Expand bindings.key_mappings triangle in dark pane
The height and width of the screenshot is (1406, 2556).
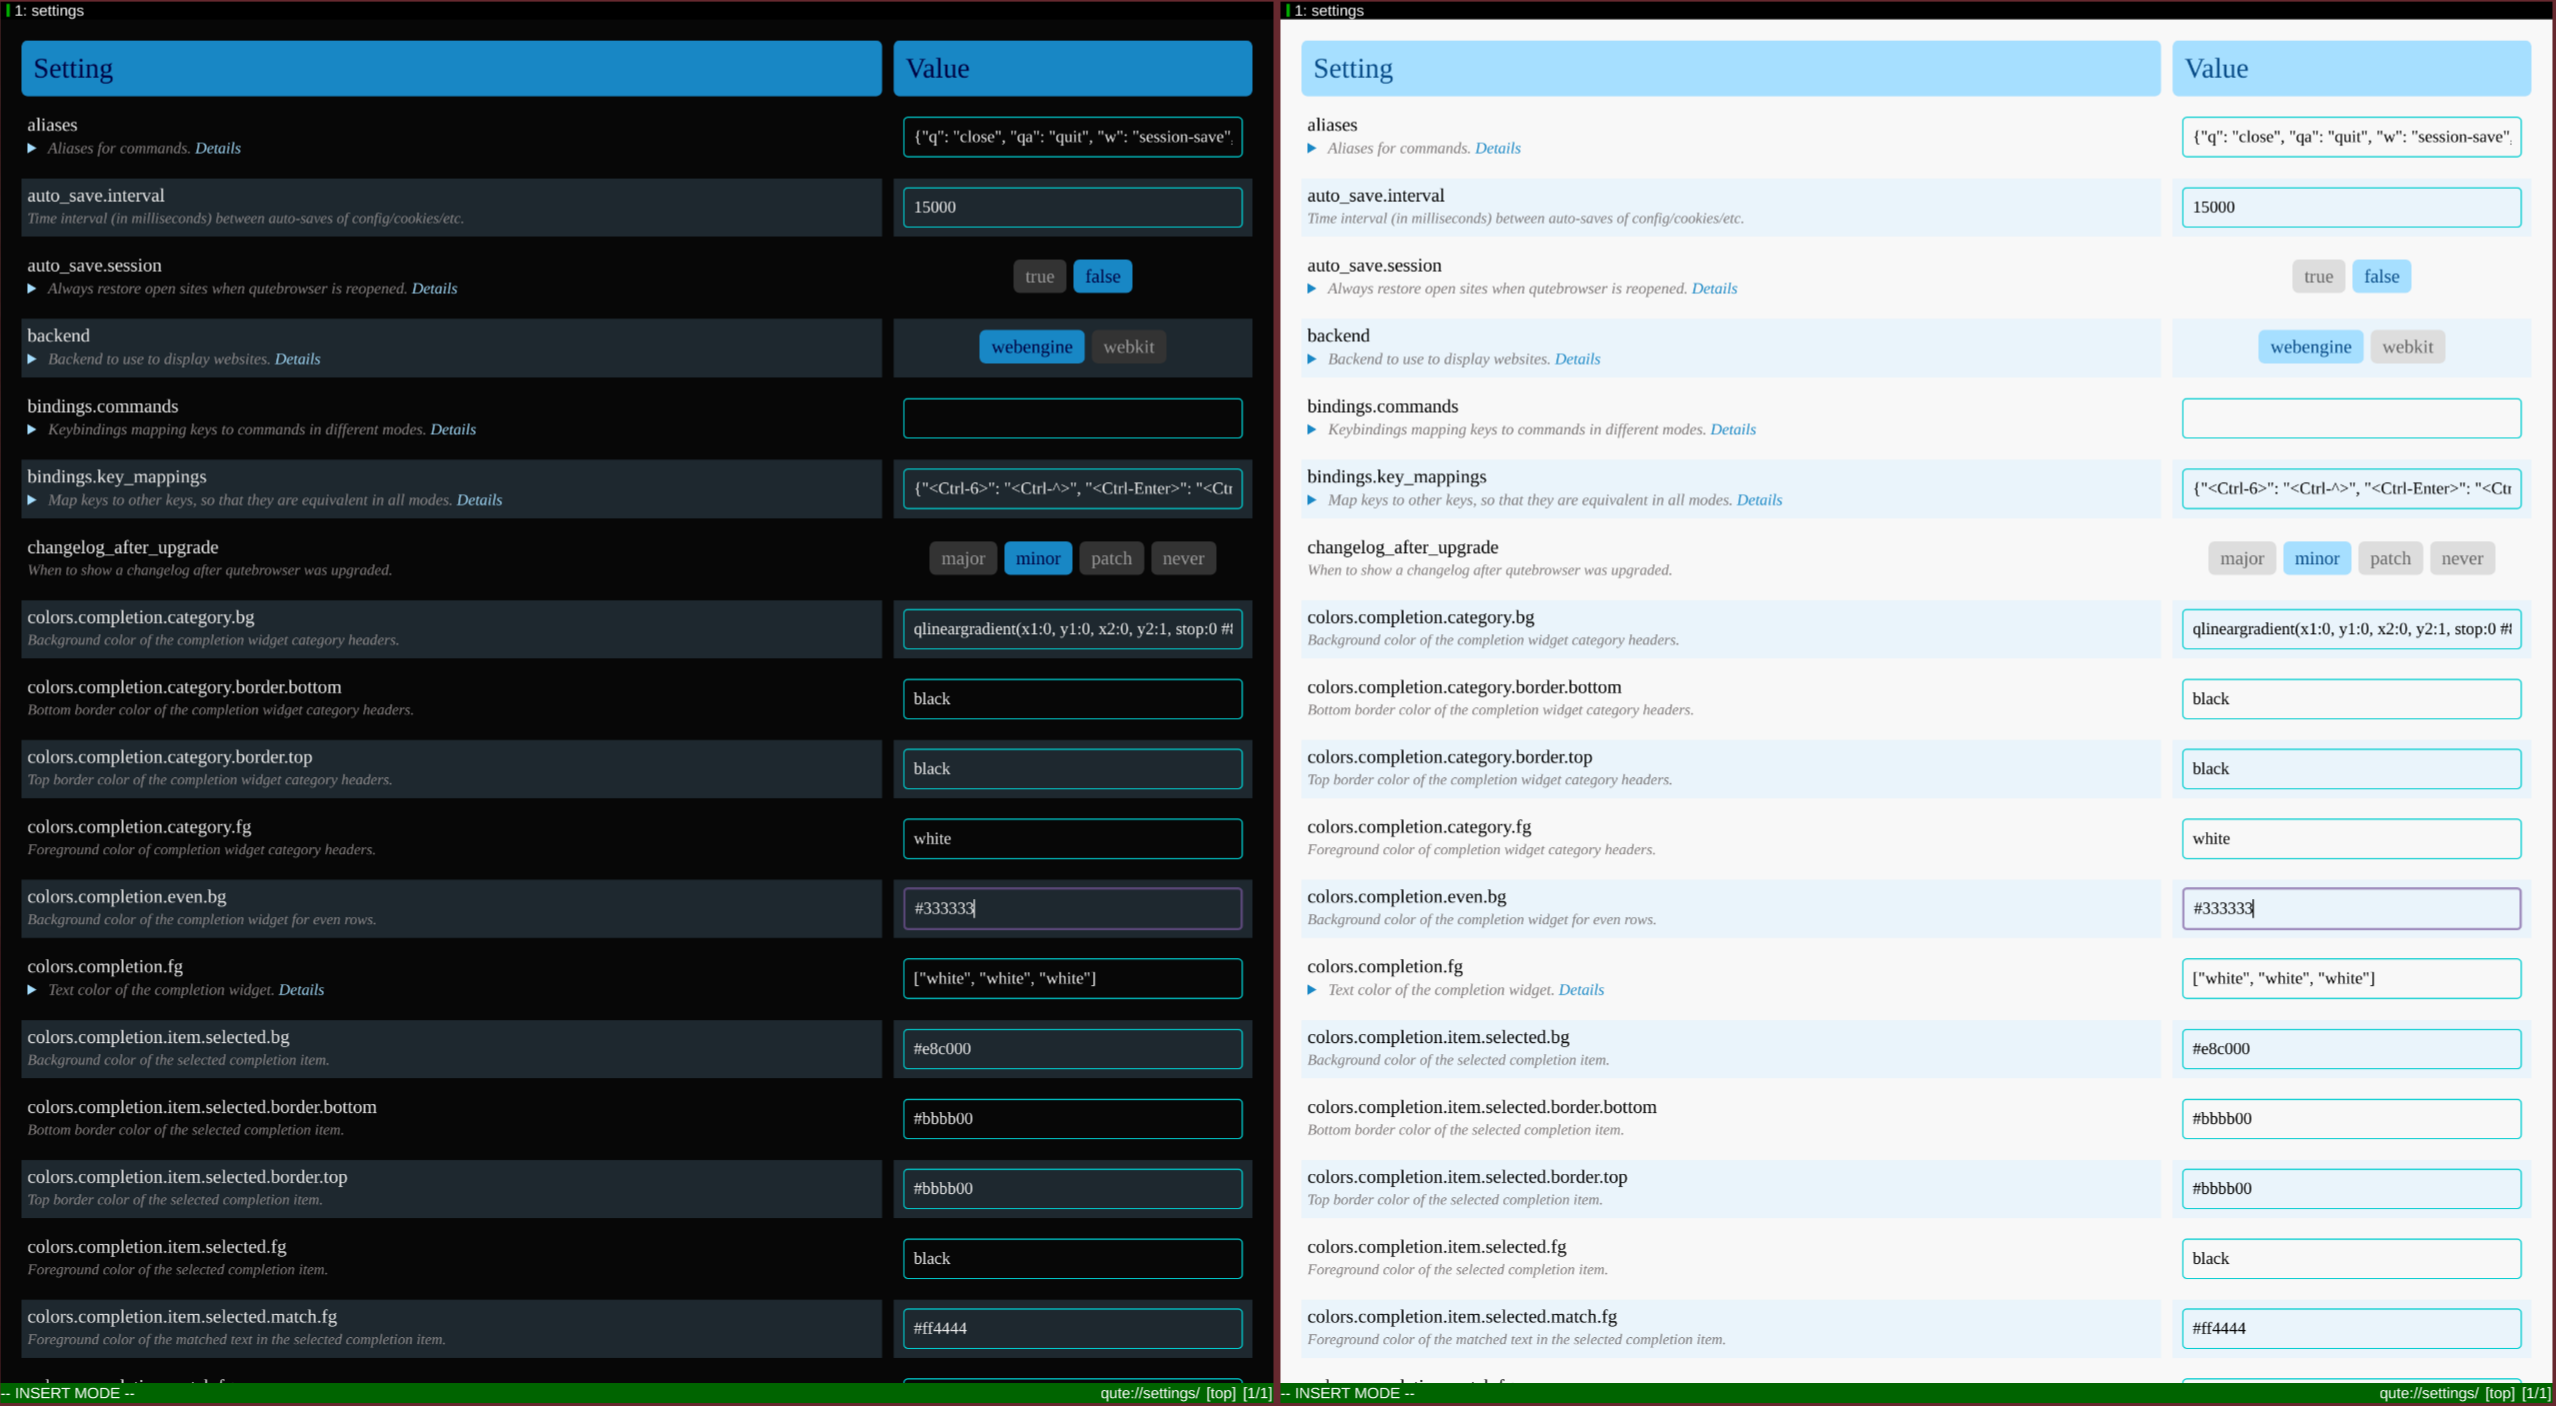[32, 500]
